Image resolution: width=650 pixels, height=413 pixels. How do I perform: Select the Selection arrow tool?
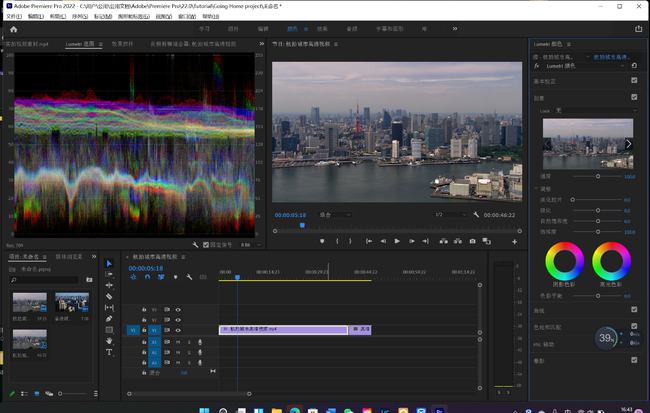[110, 264]
